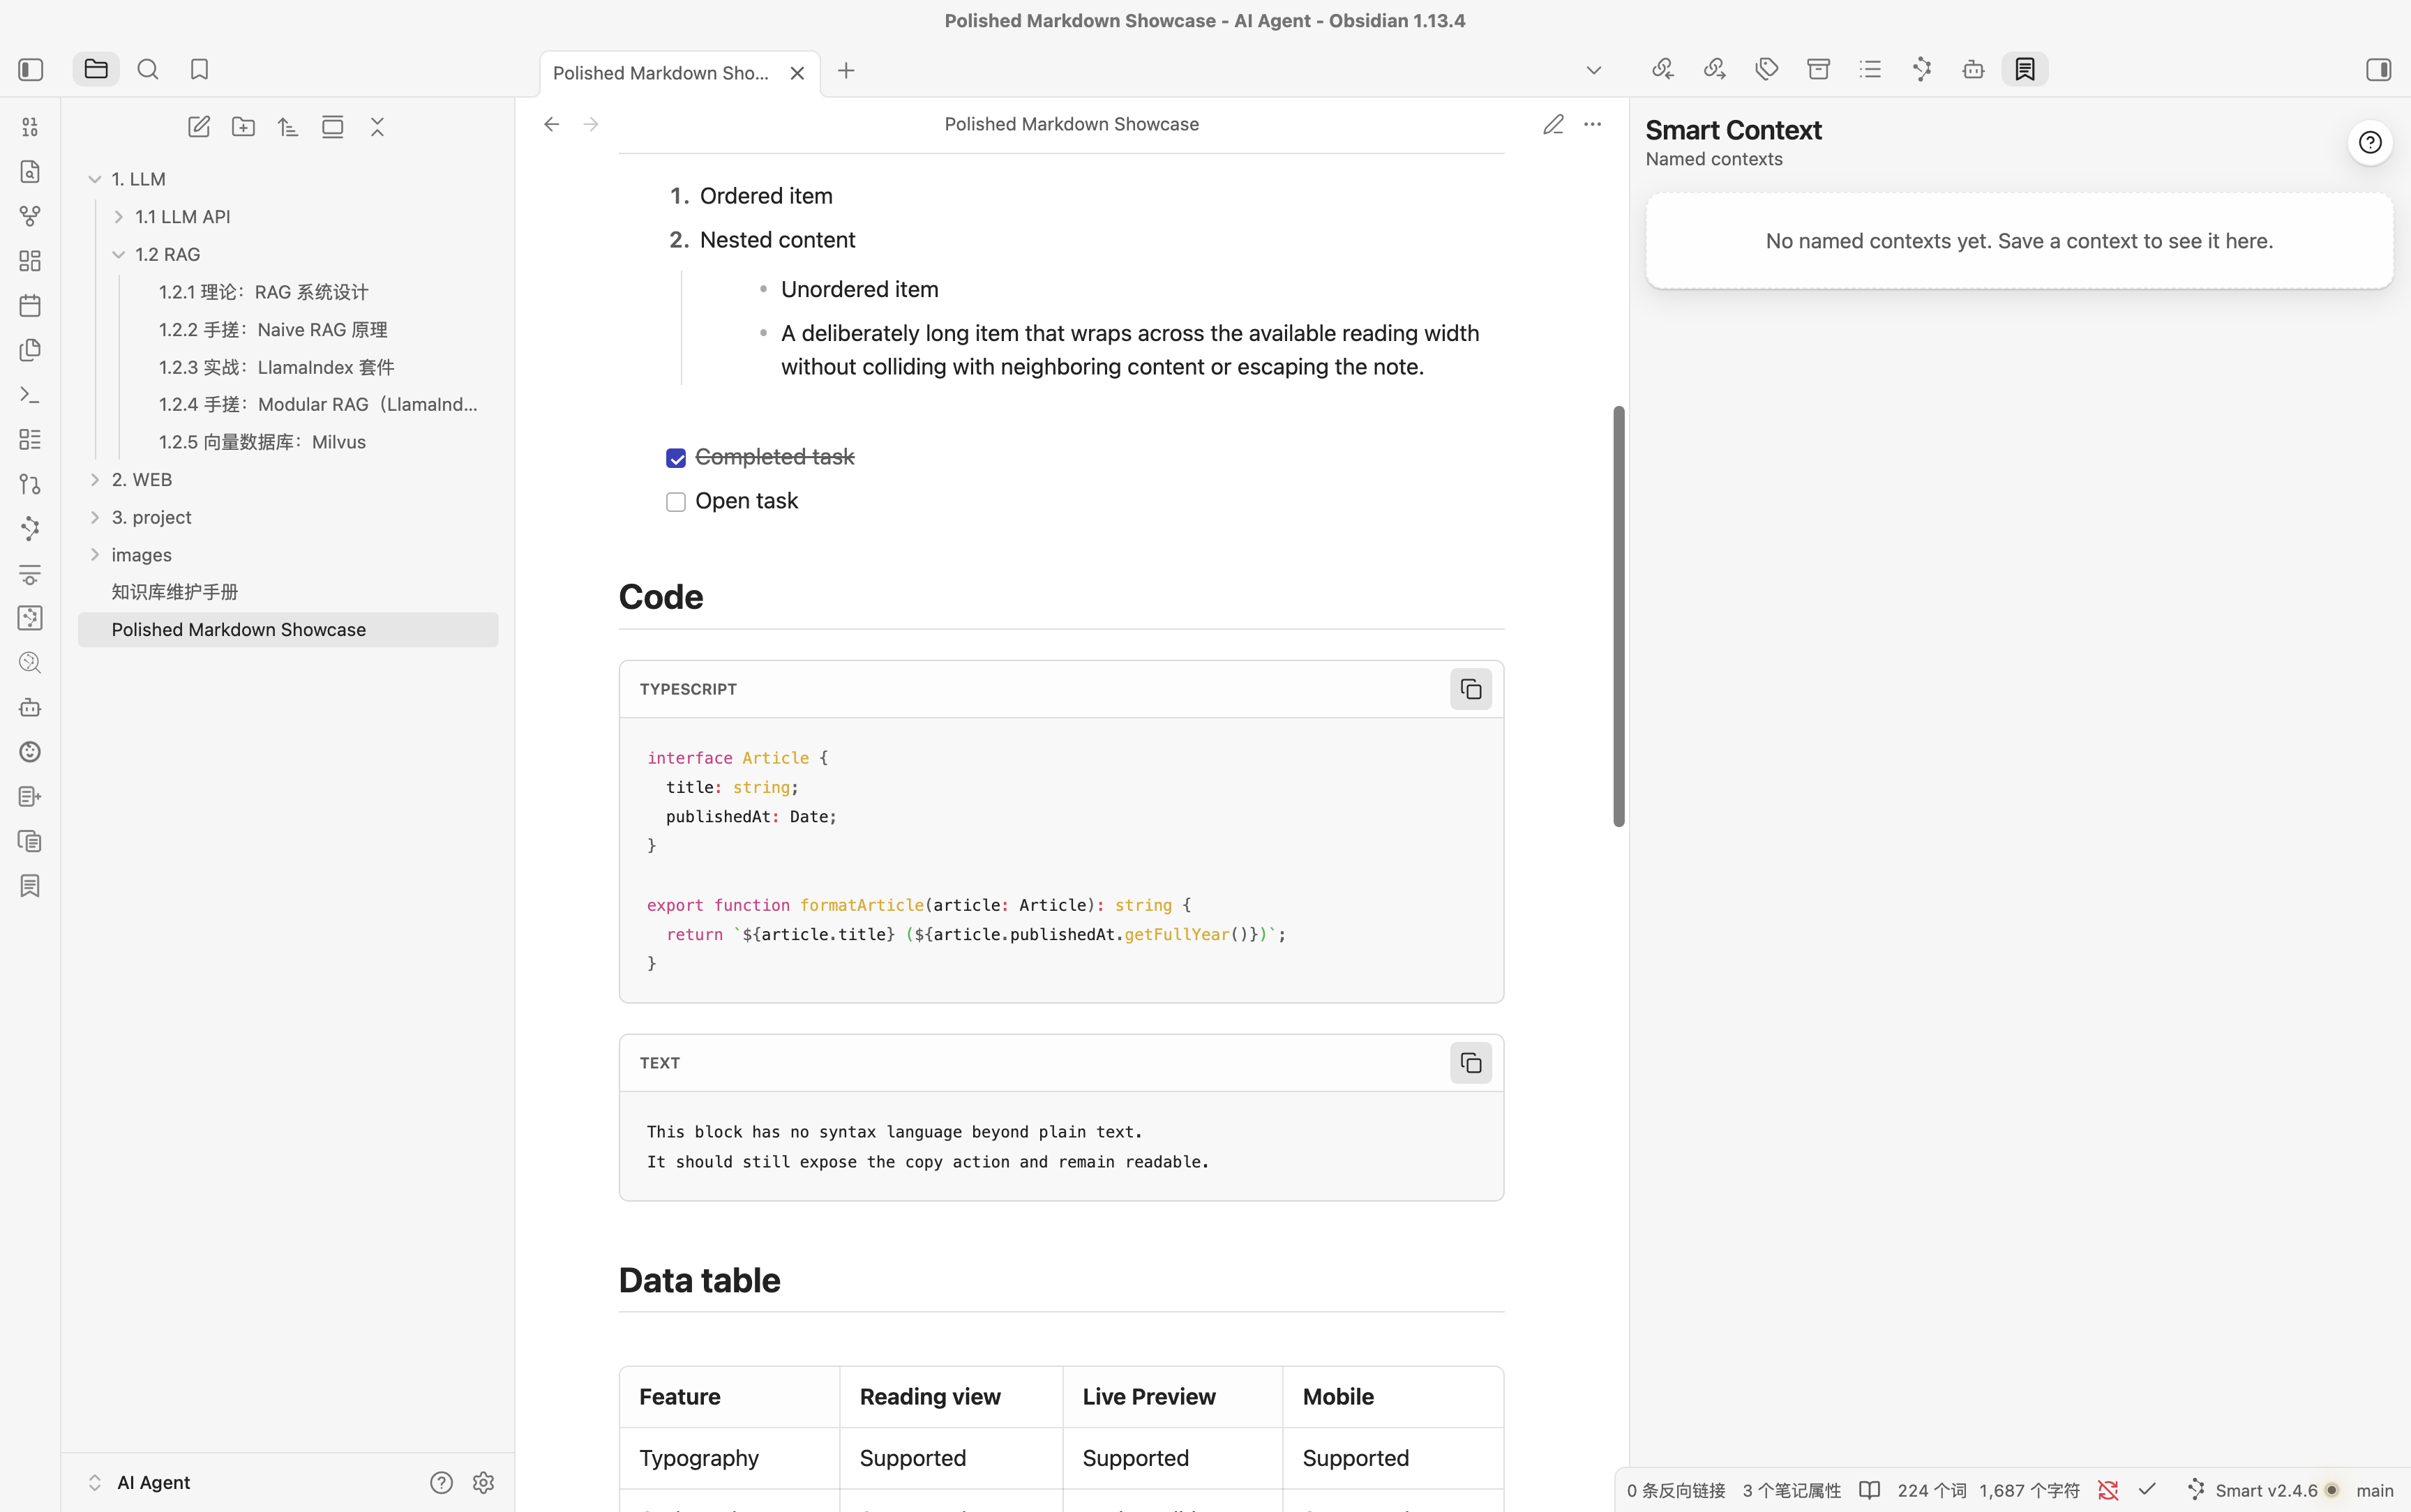This screenshot has height=1512, width=2411.
Task: Click Smart v2.4.6 status item
Action: click(x=2264, y=1491)
